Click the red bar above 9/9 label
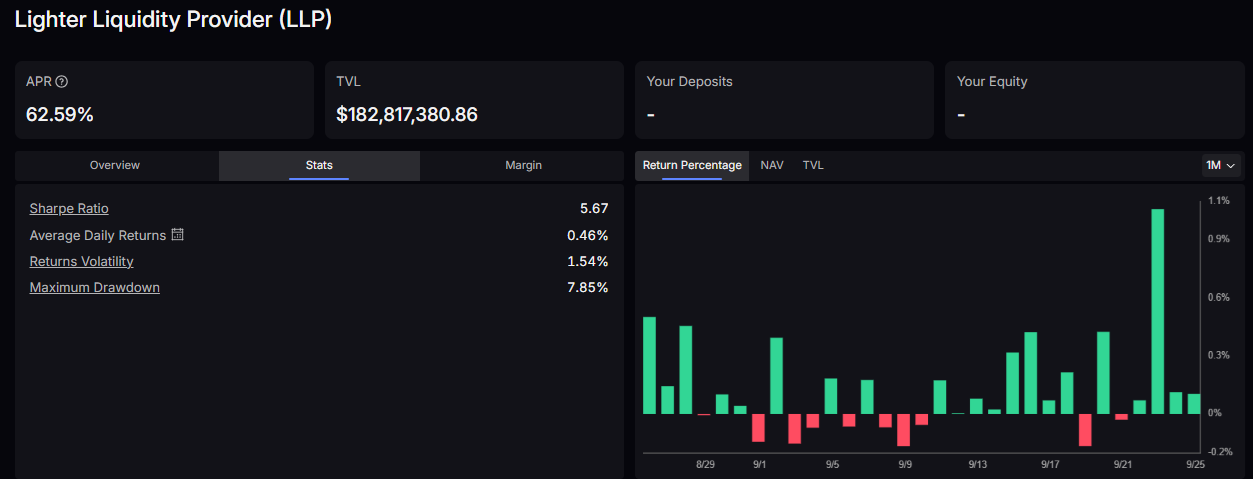Viewport: 1253px width, 479px height. (904, 429)
